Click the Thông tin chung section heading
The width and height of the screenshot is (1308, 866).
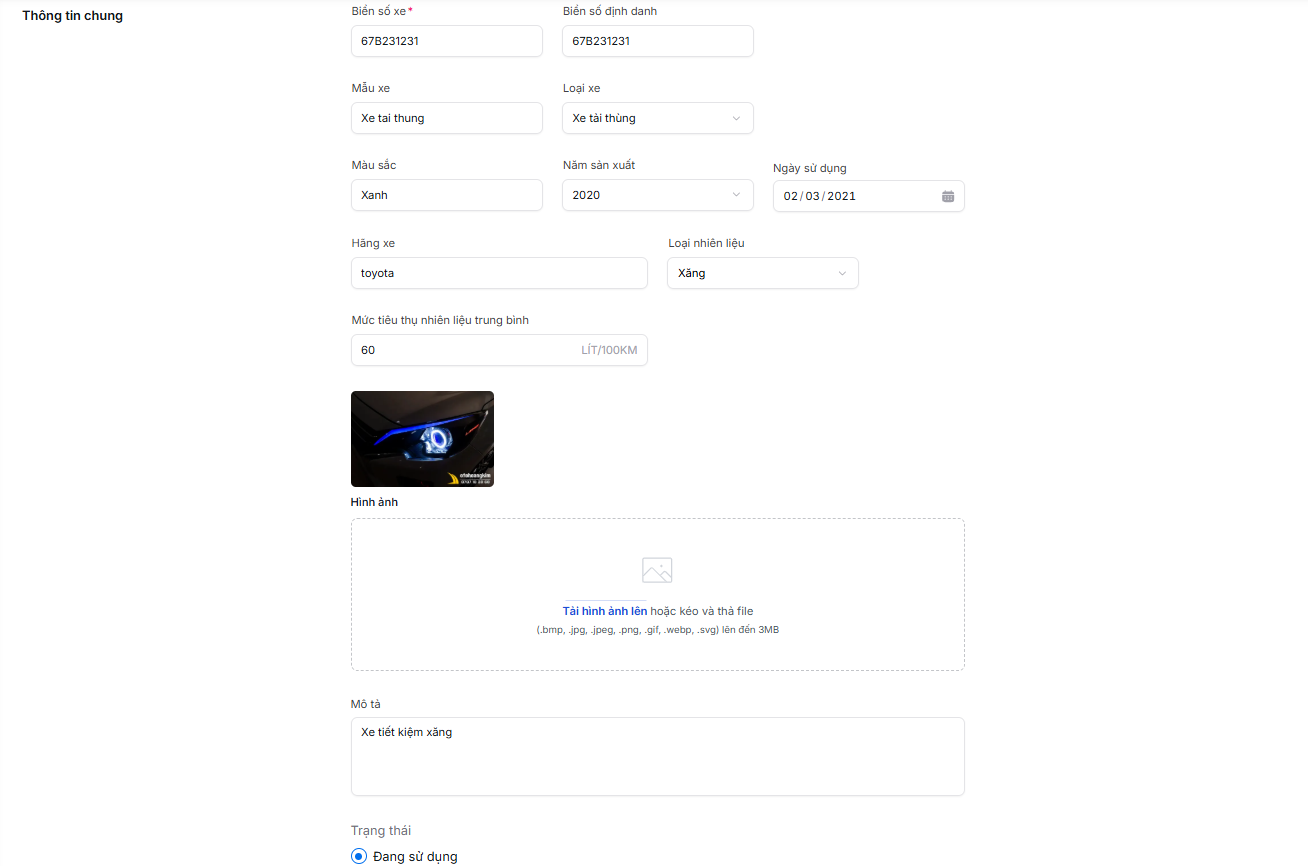(73, 16)
